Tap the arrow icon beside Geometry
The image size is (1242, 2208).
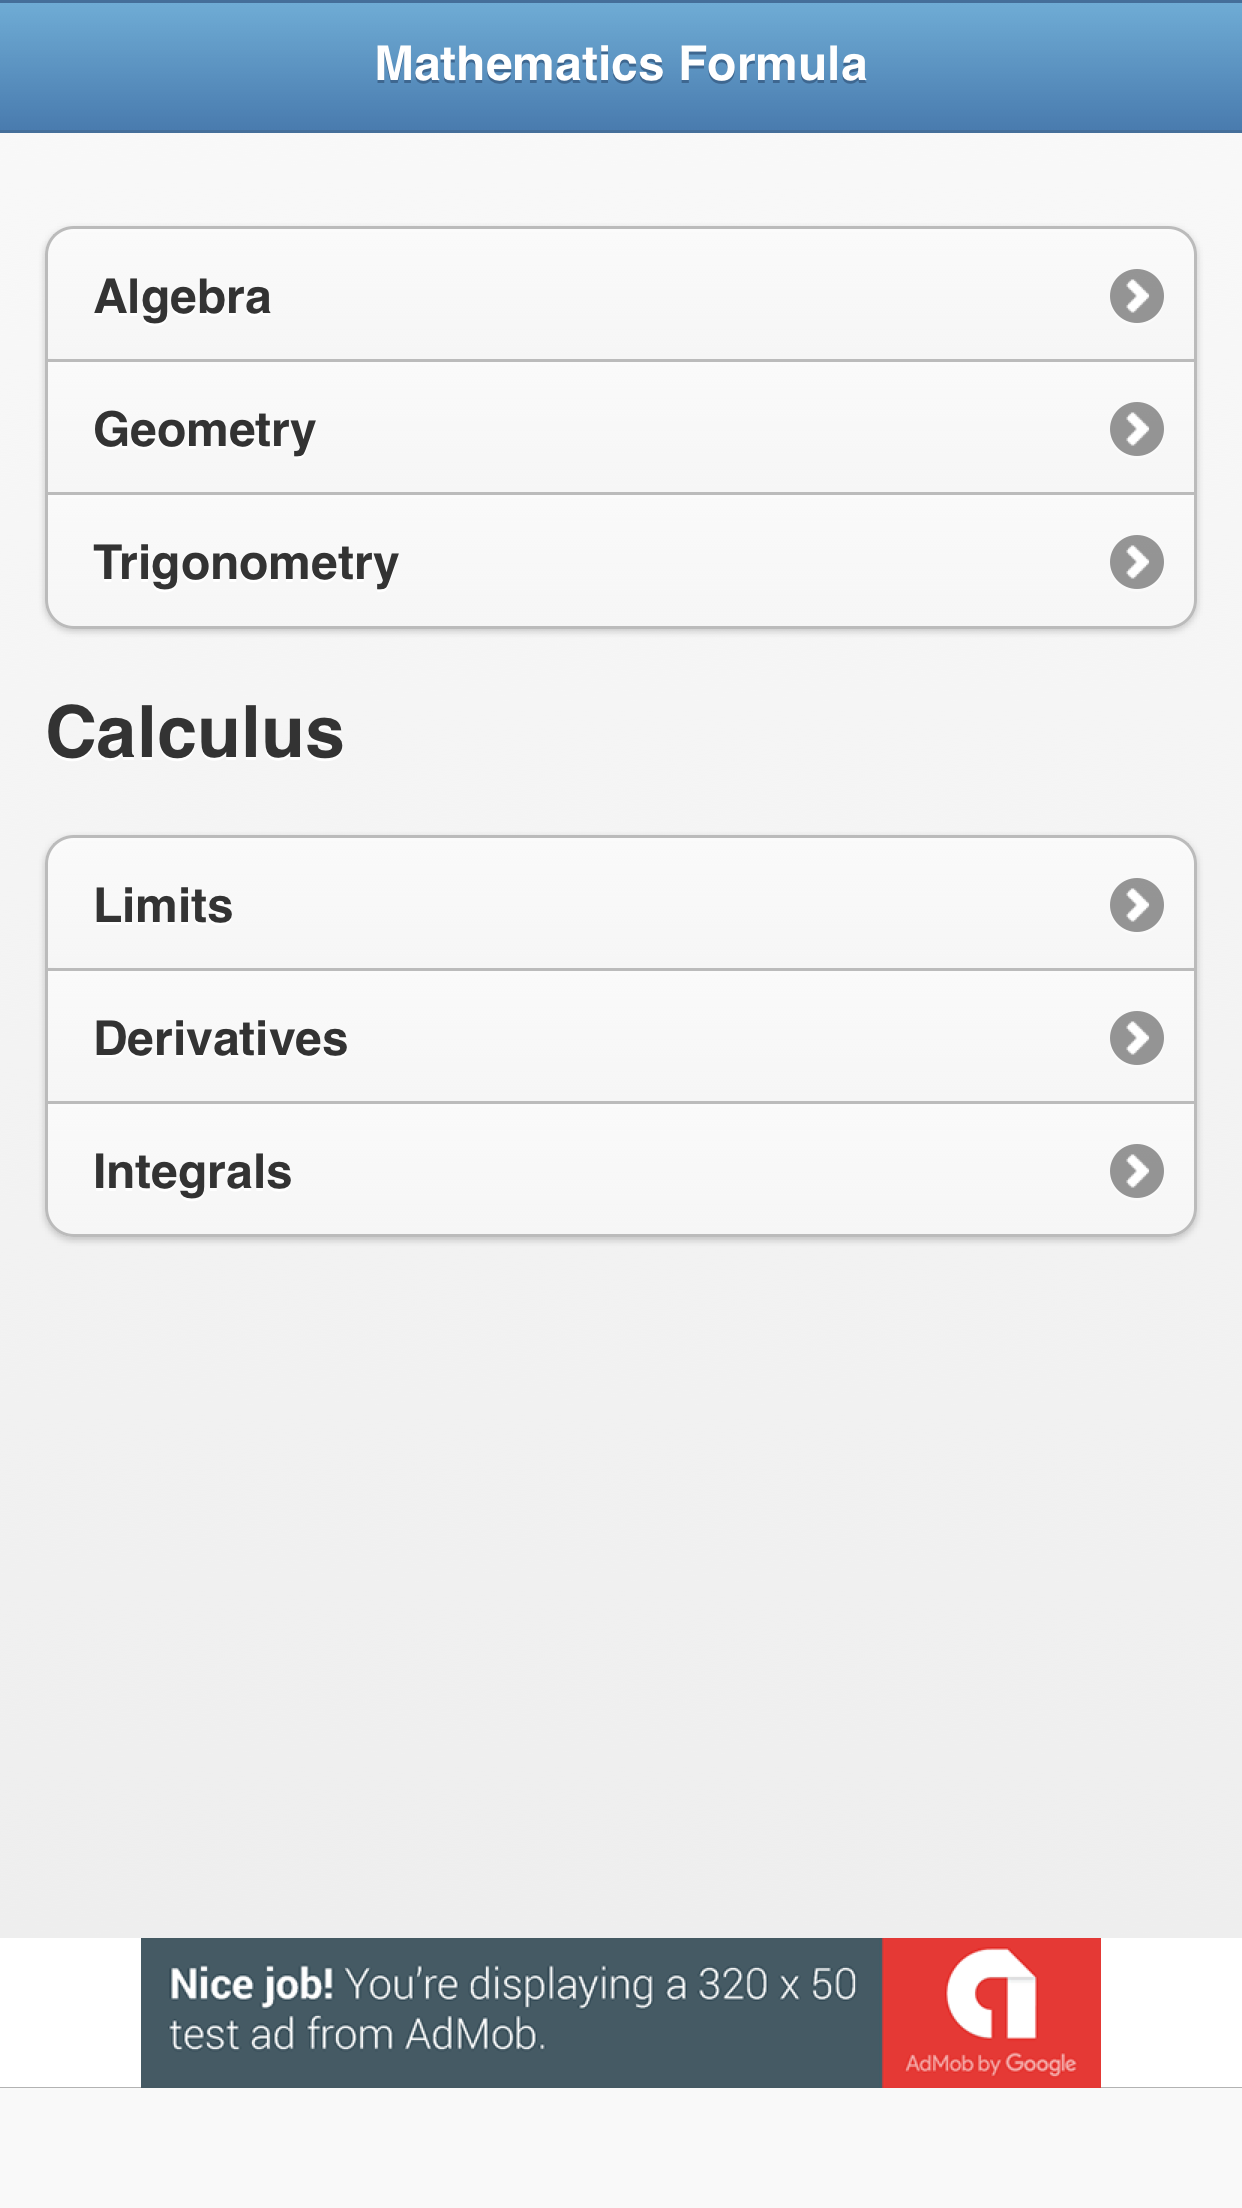point(1136,429)
